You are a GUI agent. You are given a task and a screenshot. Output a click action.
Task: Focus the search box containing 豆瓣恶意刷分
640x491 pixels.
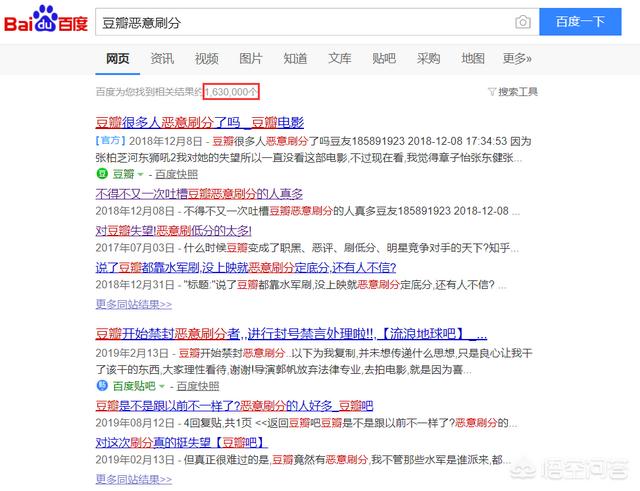pos(317,22)
